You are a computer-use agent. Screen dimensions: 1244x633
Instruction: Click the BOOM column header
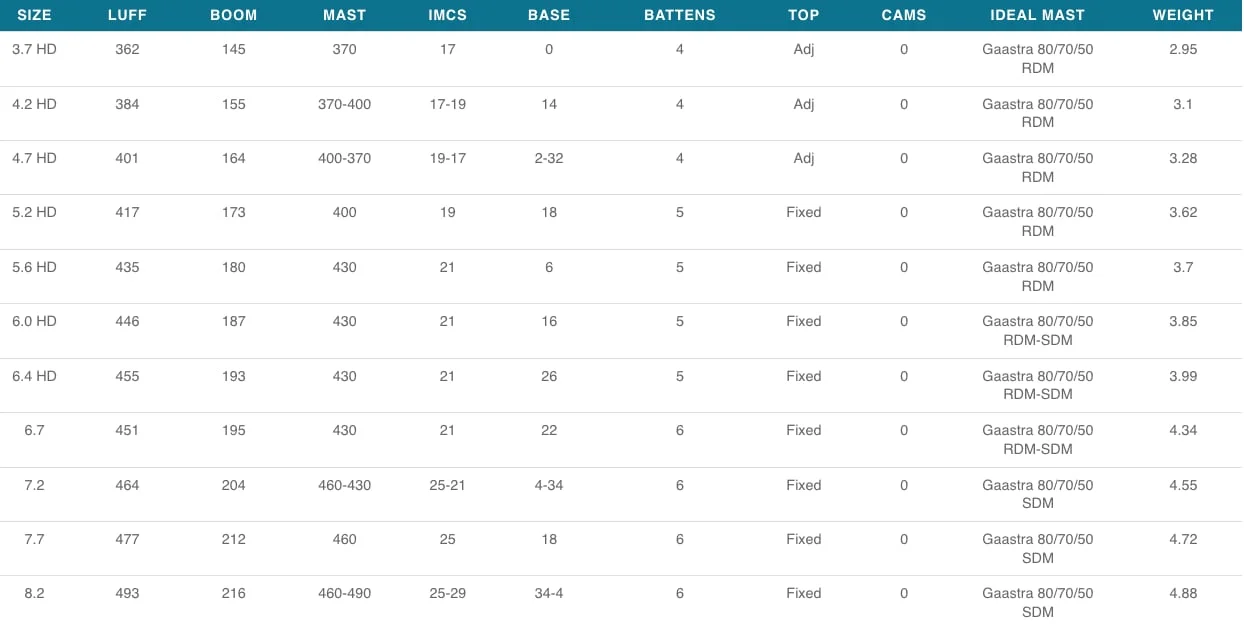pos(234,15)
